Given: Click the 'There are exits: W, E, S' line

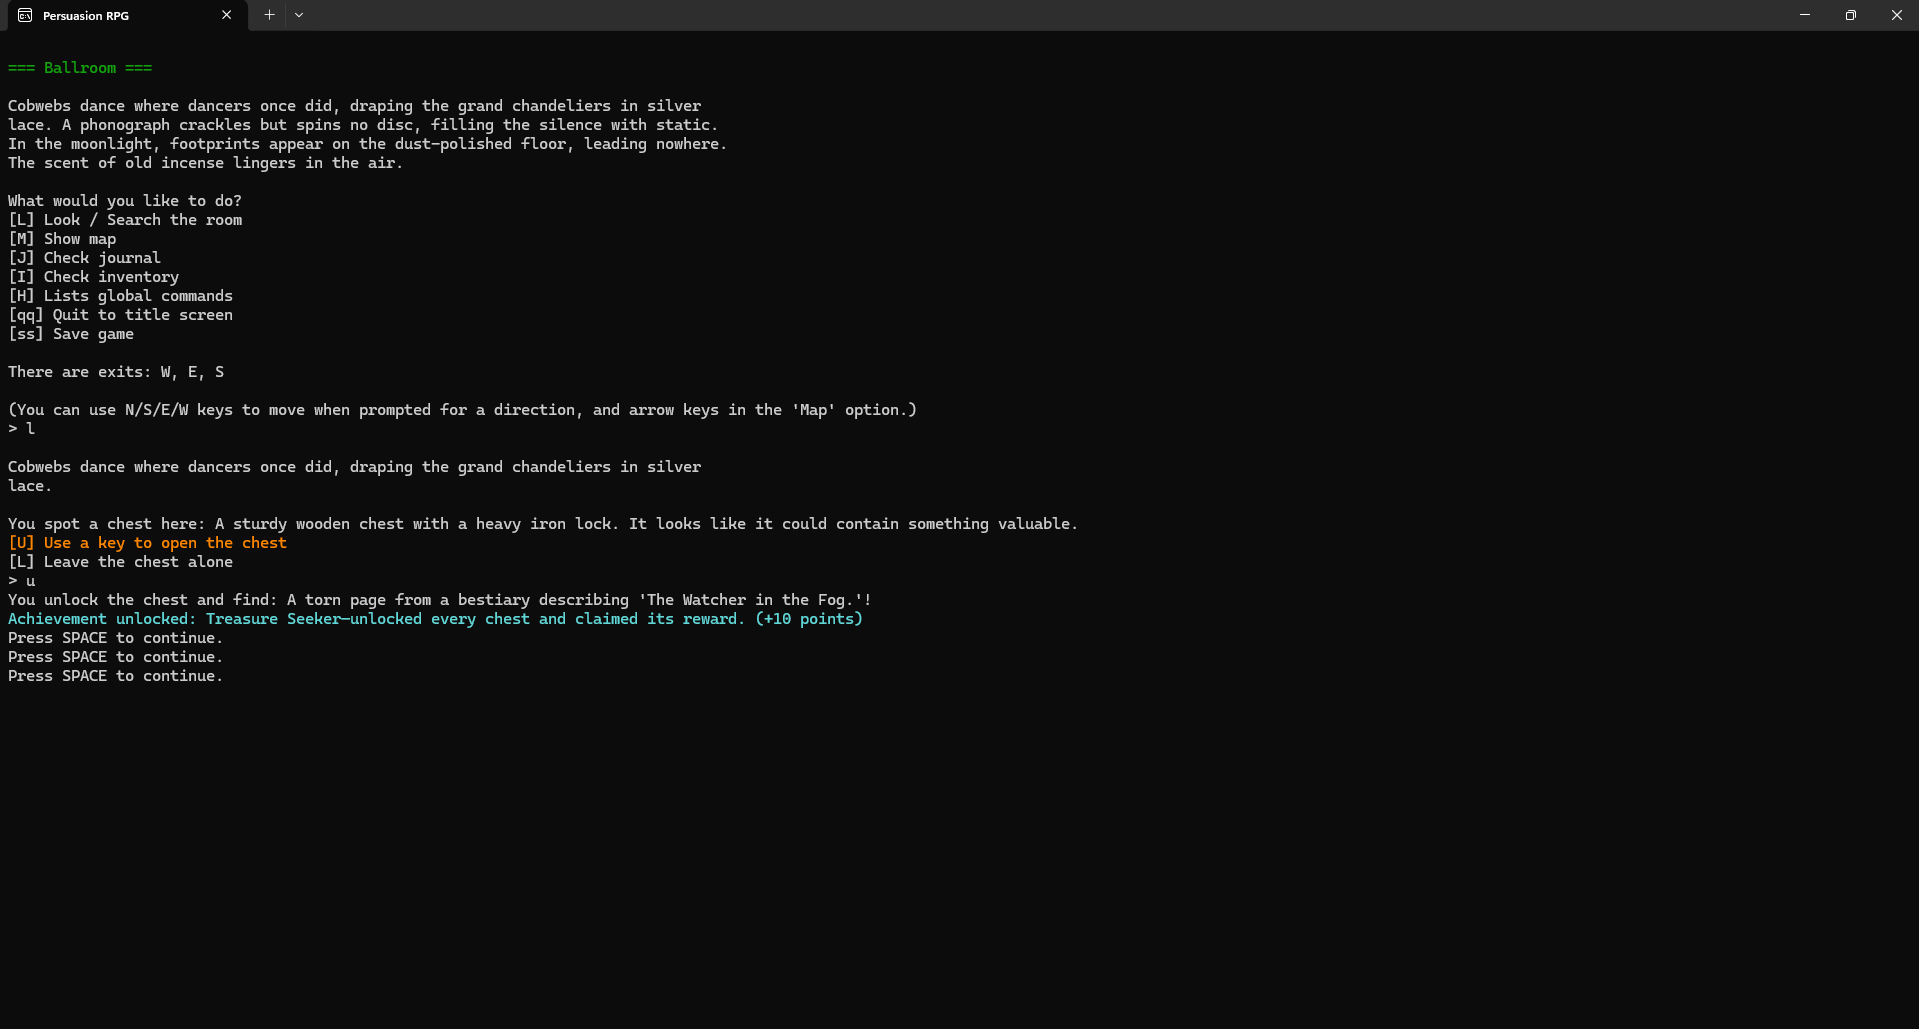Looking at the screenshot, I should click(116, 372).
